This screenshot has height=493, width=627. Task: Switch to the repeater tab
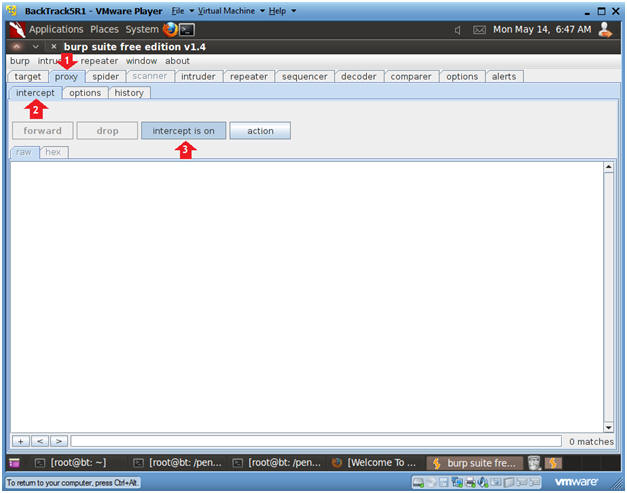point(249,77)
